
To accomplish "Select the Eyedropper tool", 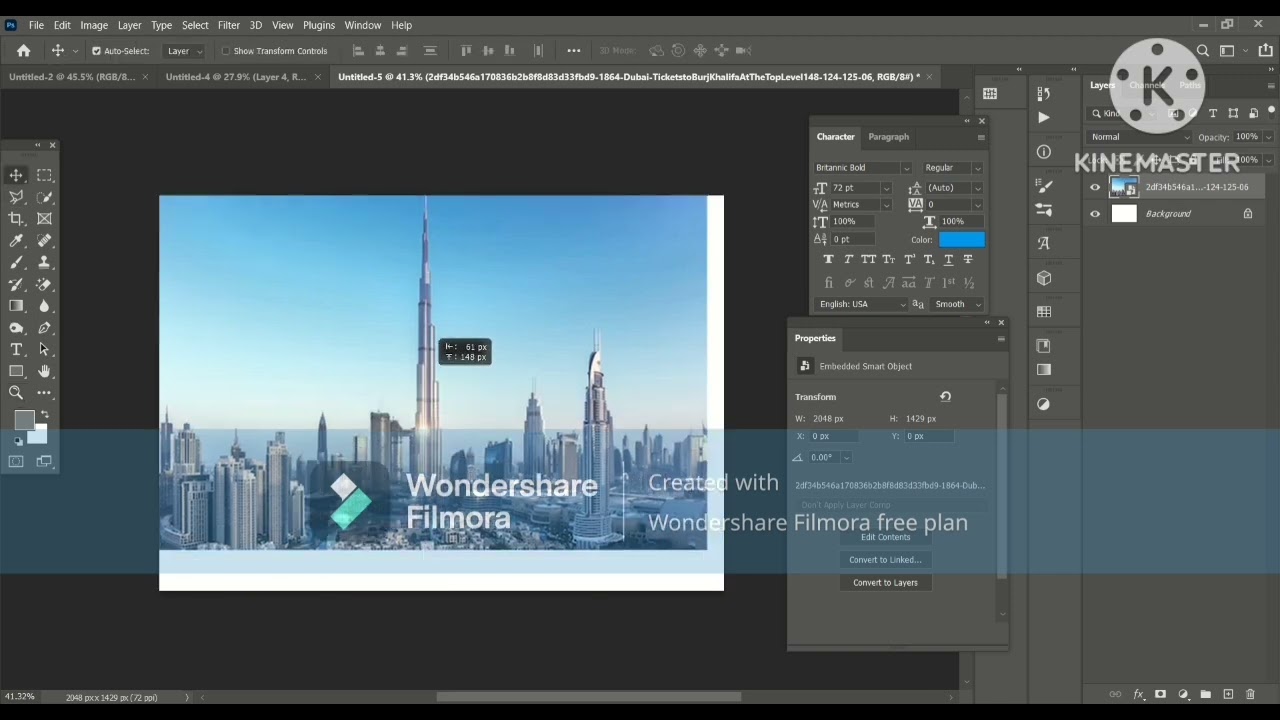I will (x=16, y=241).
